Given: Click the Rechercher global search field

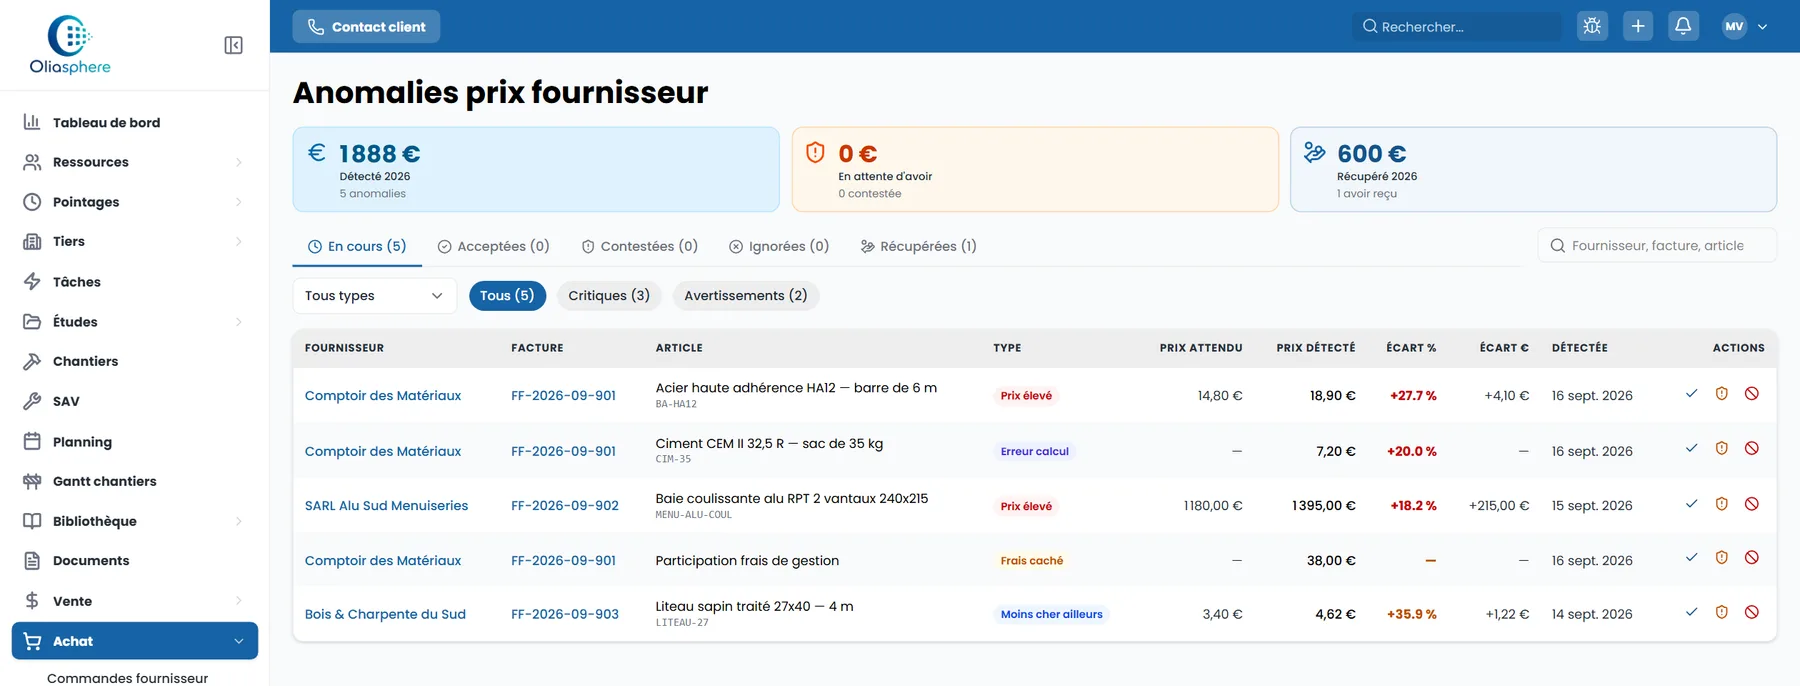Looking at the screenshot, I should (x=1456, y=27).
